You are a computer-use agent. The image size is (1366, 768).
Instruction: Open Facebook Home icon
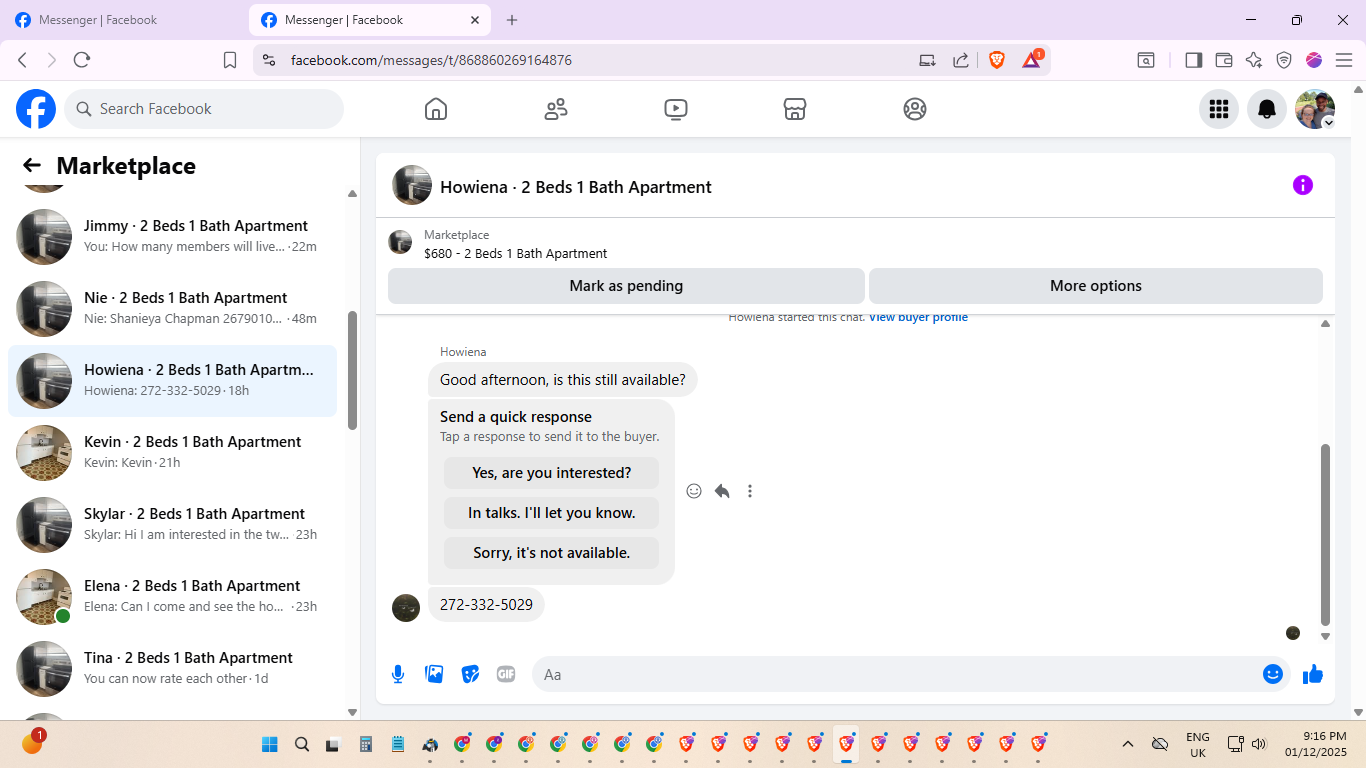(x=436, y=109)
